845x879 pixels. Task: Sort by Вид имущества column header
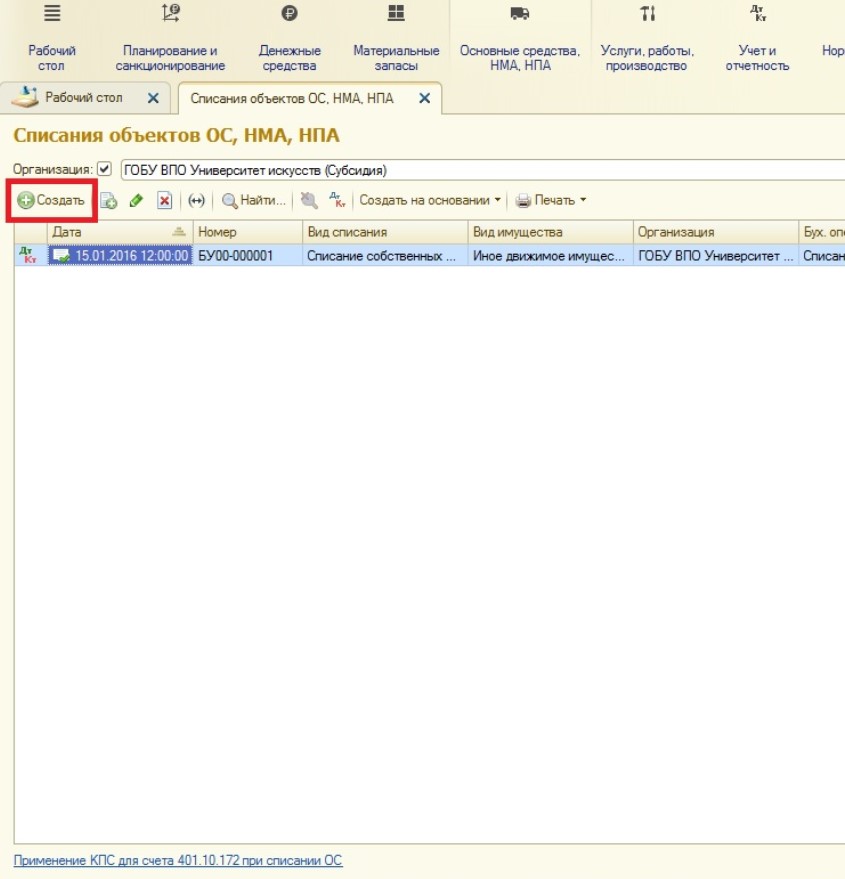pos(551,232)
